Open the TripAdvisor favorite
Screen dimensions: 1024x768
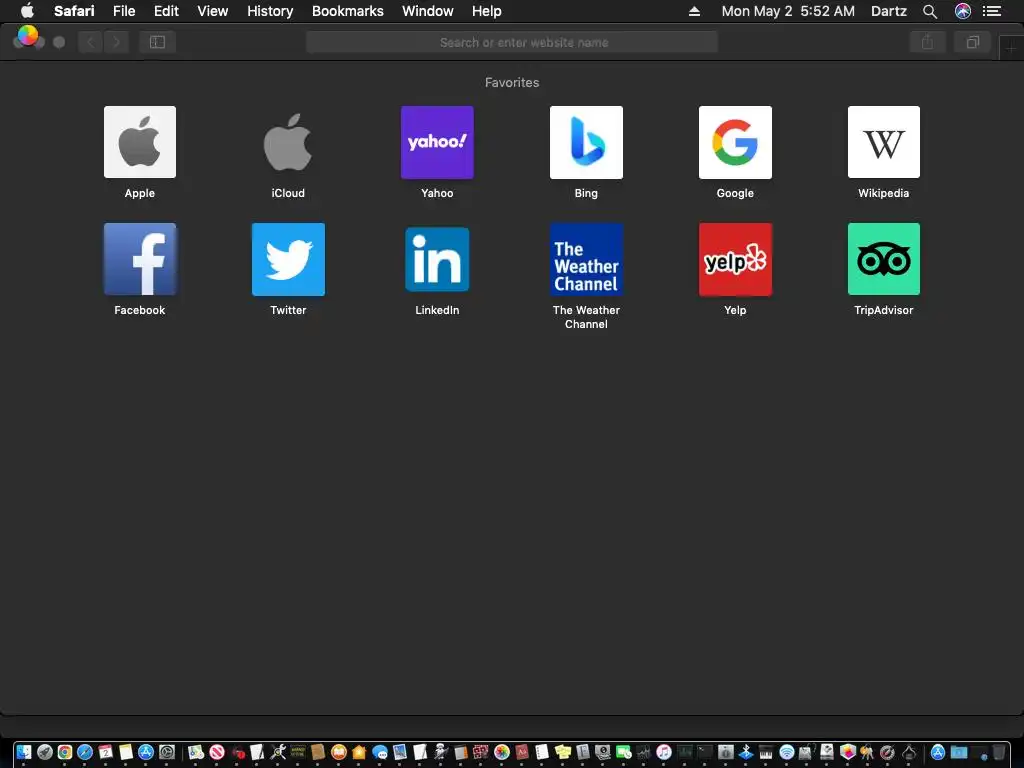pos(884,259)
